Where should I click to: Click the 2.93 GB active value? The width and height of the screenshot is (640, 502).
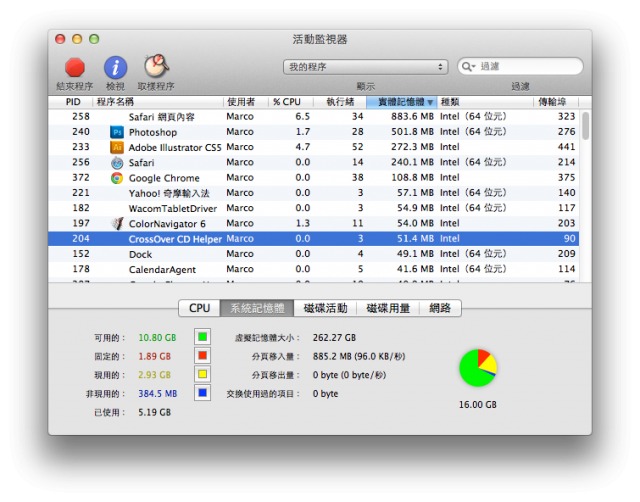point(154,375)
